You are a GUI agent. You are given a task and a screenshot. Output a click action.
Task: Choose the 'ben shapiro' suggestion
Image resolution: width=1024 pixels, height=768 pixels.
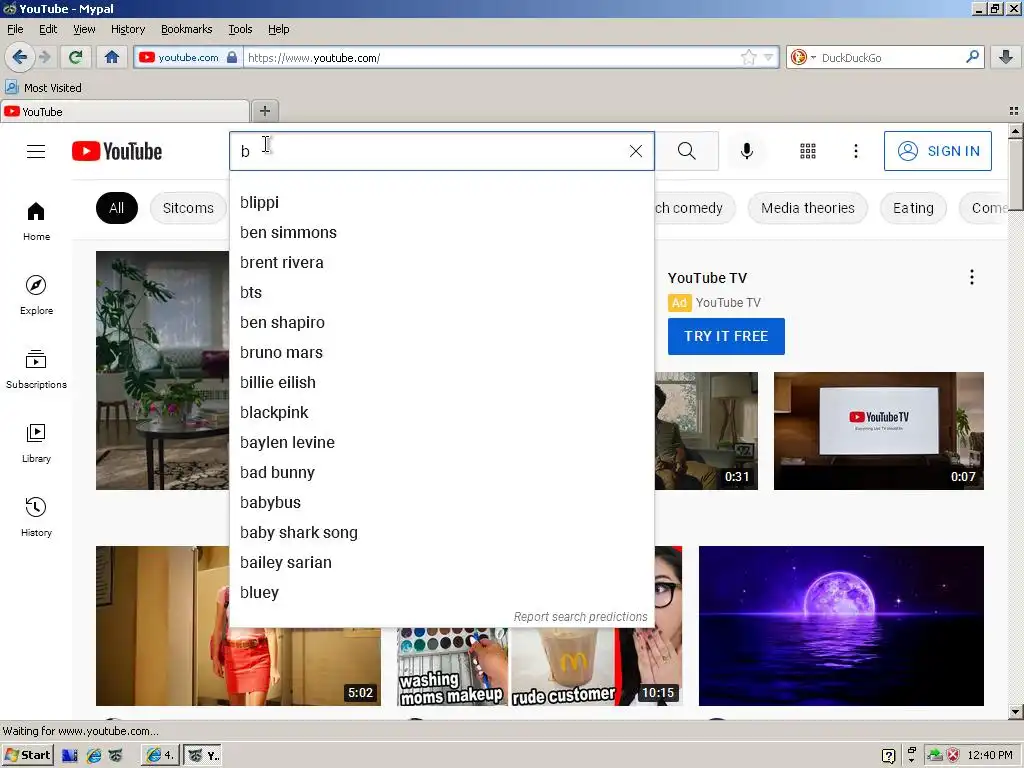(441, 323)
